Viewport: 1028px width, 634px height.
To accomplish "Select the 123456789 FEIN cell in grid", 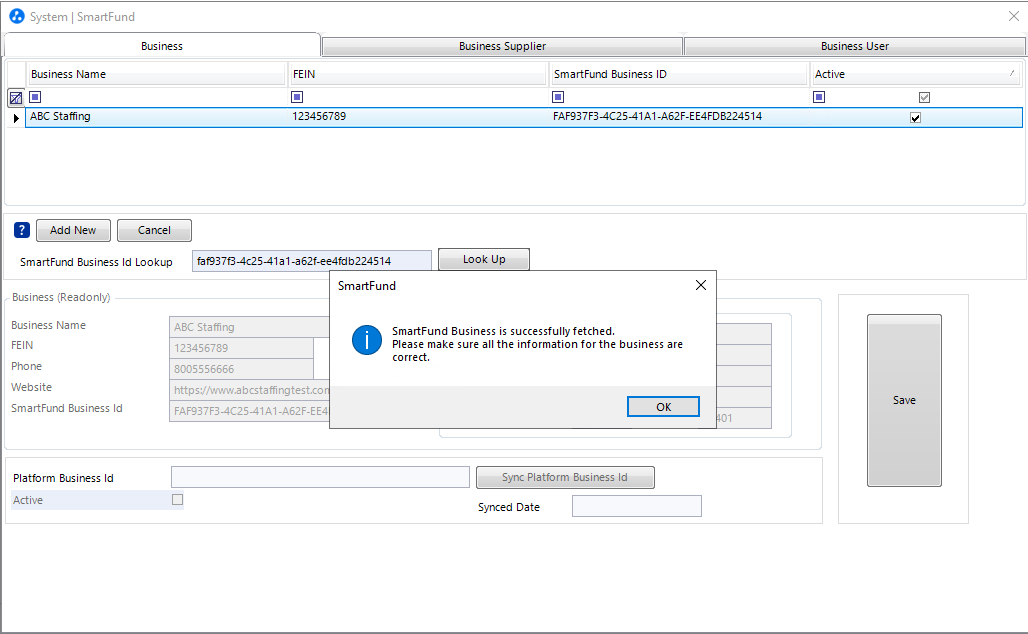I will (418, 117).
